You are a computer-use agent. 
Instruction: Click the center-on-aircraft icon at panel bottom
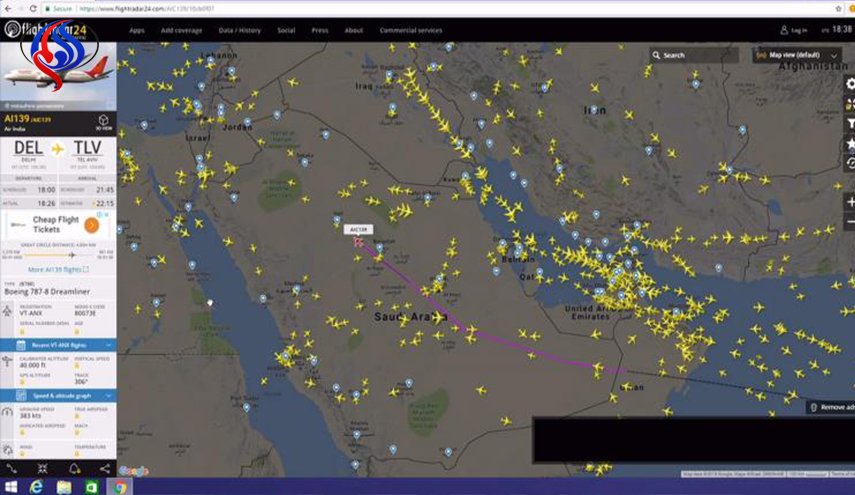click(x=43, y=468)
